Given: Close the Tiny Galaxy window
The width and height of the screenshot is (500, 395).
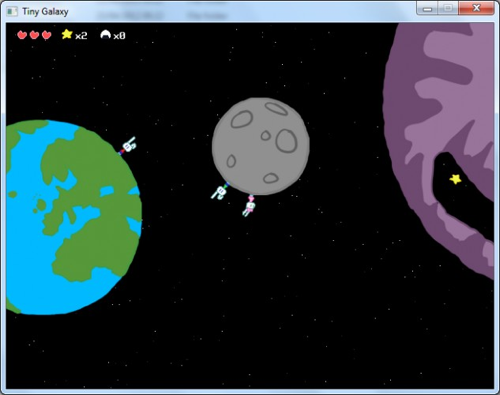Looking at the screenshot, I should 476,8.
